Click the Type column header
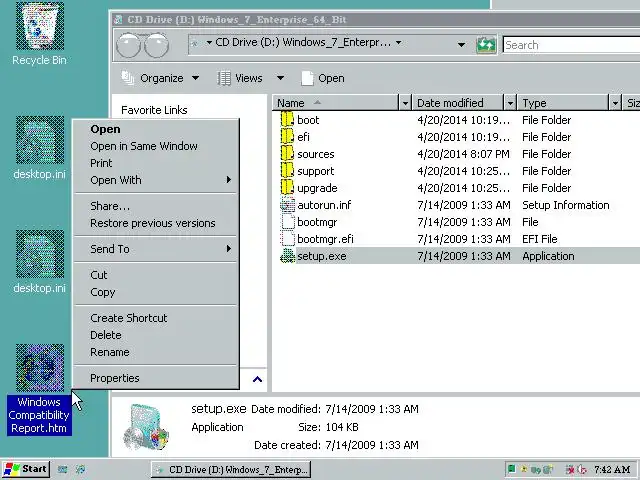Image resolution: width=640 pixels, height=480 pixels. point(563,103)
